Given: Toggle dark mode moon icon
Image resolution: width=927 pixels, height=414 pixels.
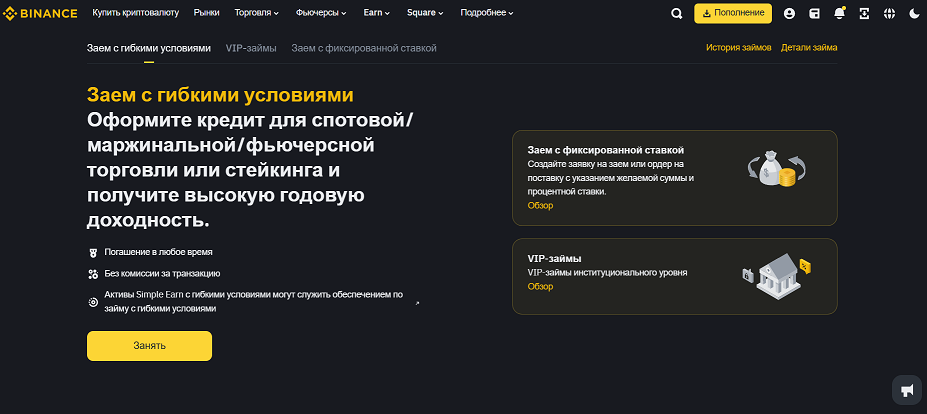Looking at the screenshot, I should click(x=914, y=14).
